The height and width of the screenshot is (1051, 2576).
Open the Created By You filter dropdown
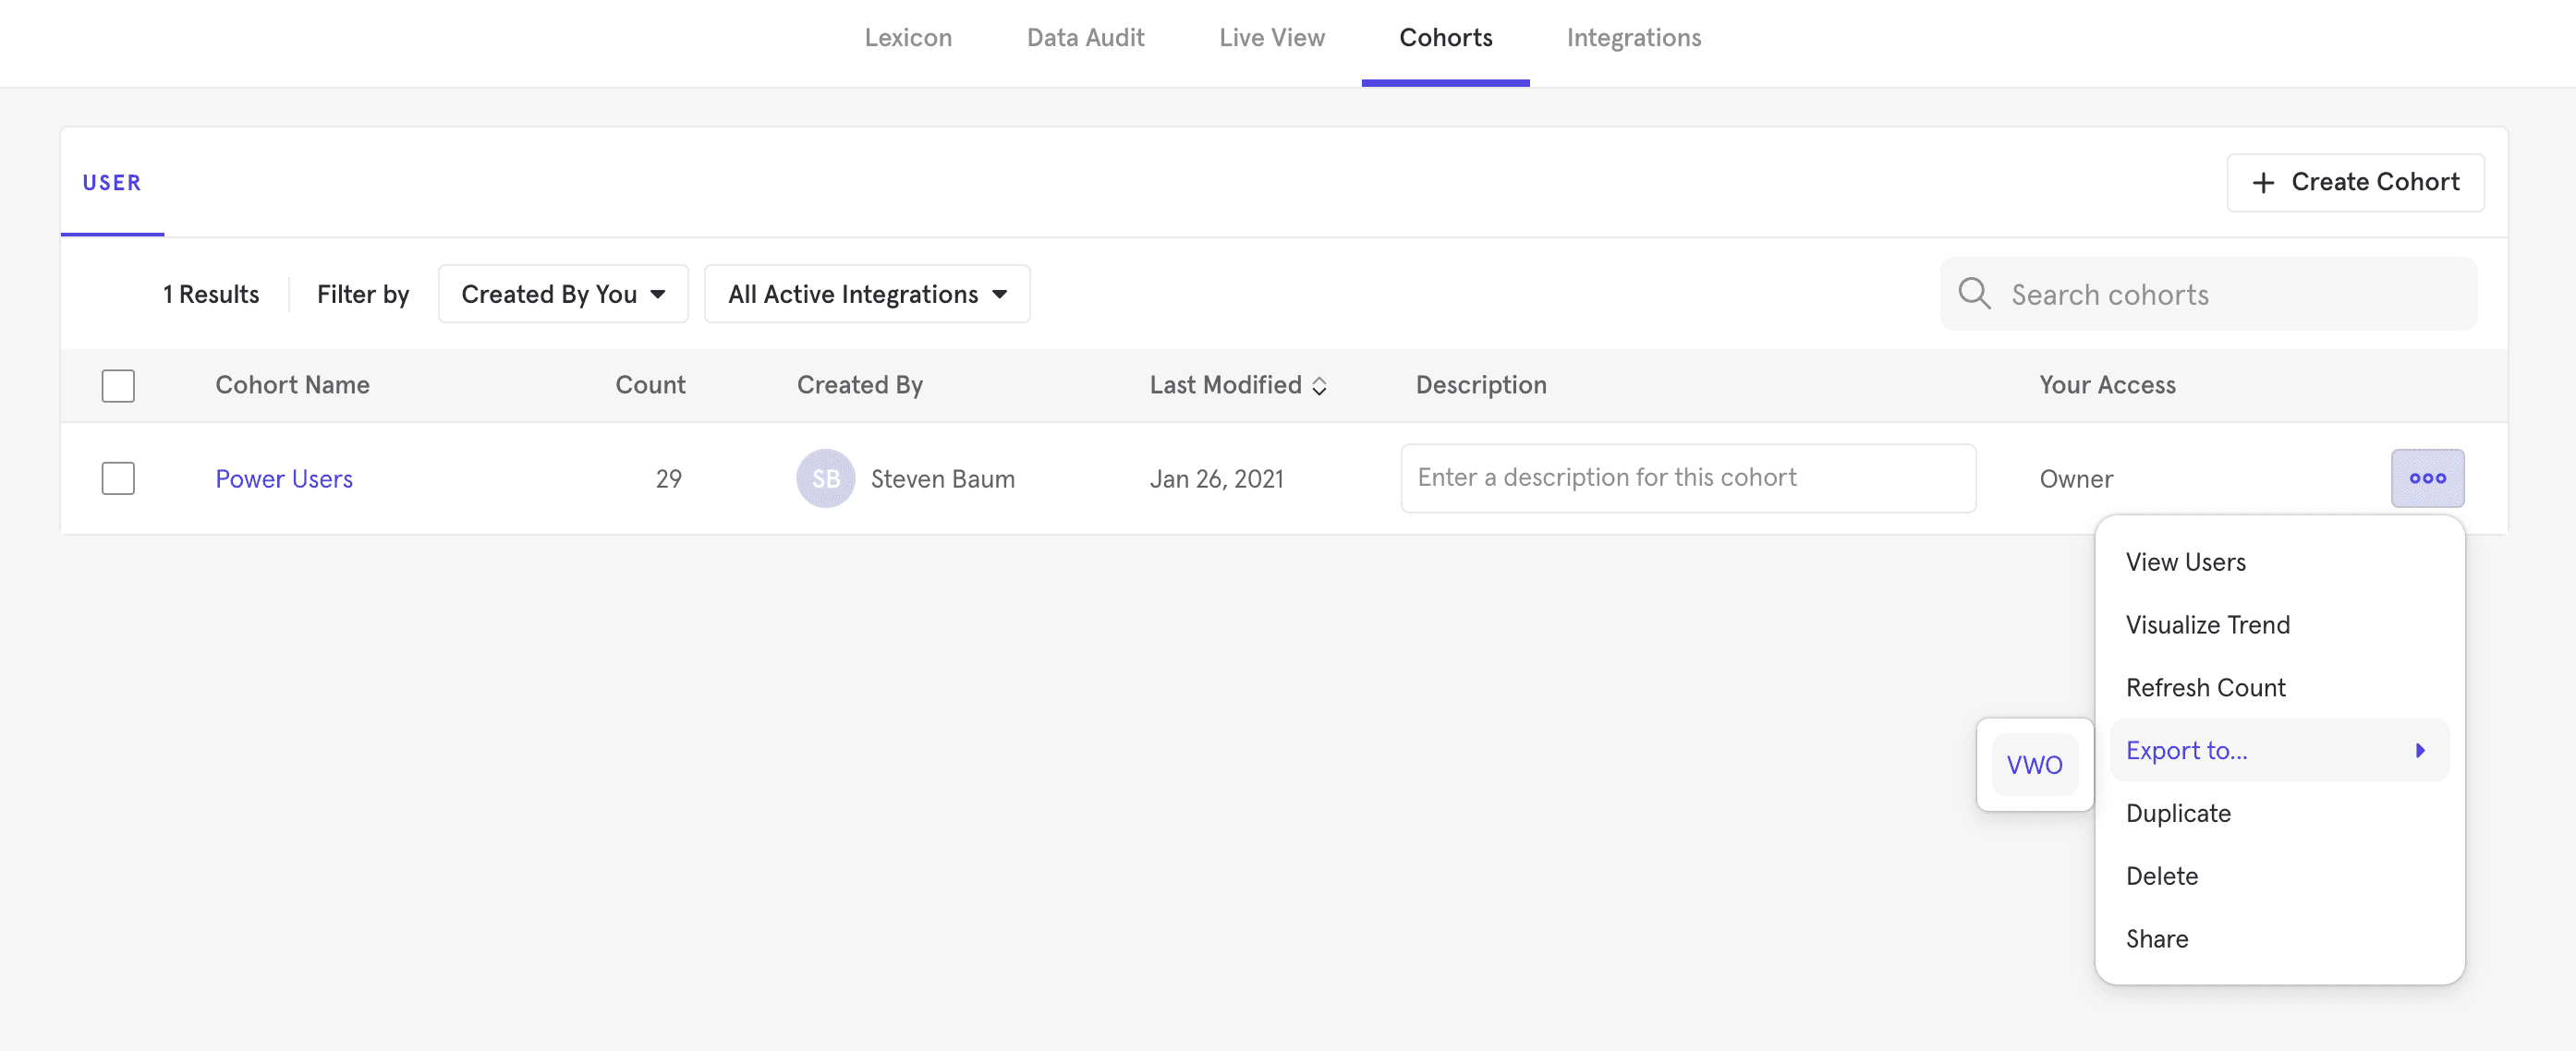[x=563, y=294]
